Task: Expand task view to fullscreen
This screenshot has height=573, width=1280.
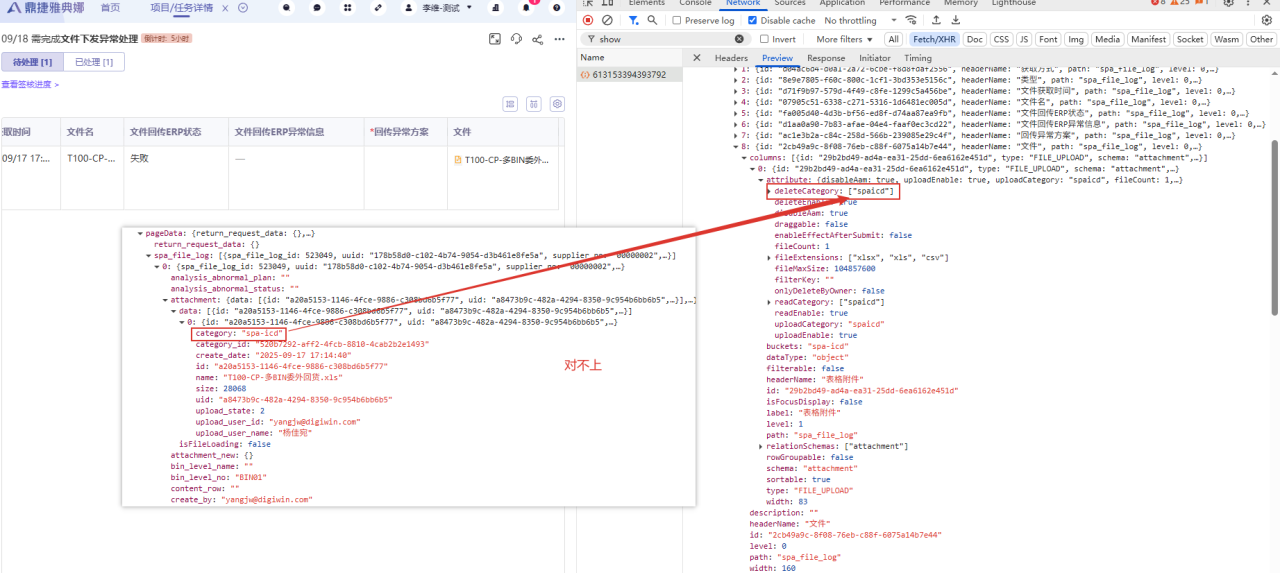Action: [495, 39]
